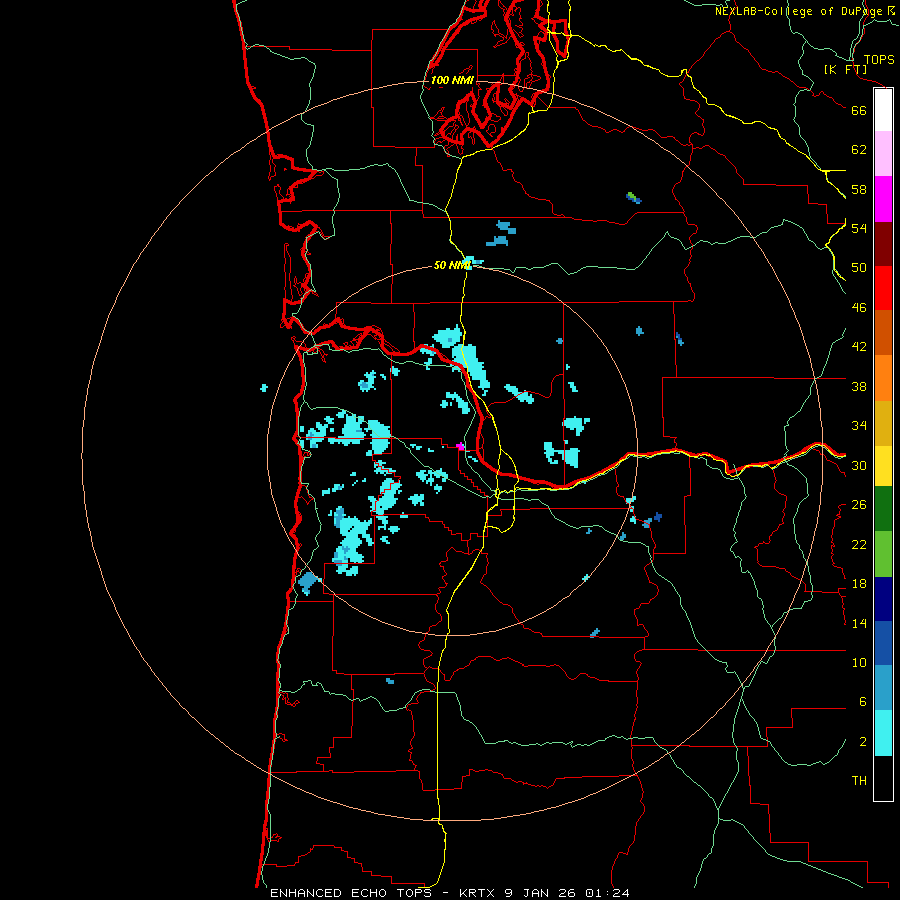900x900 pixels.
Task: Select the 58 legend value
Action: pos(859,189)
